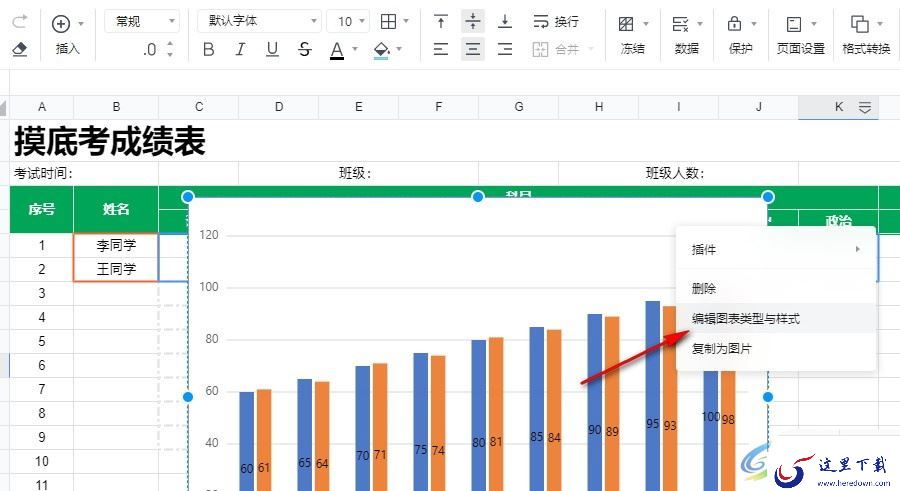The height and width of the screenshot is (491, 900).
Task: Toggle italic formatting I icon
Action: [x=240, y=50]
